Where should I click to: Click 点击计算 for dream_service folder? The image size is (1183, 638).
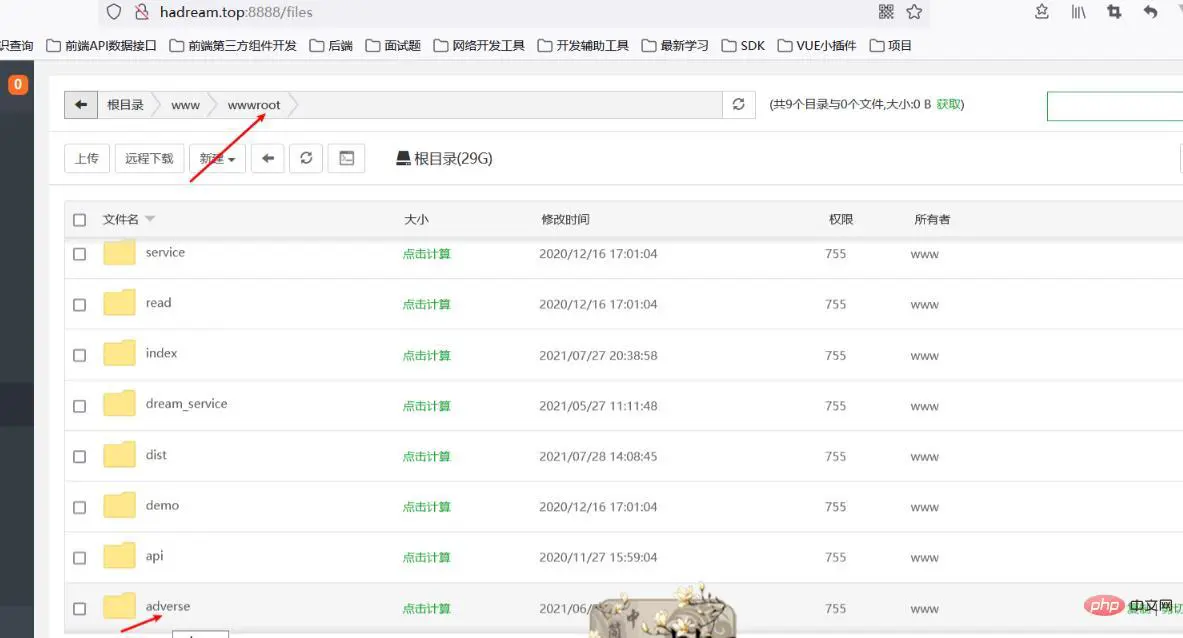click(426, 406)
